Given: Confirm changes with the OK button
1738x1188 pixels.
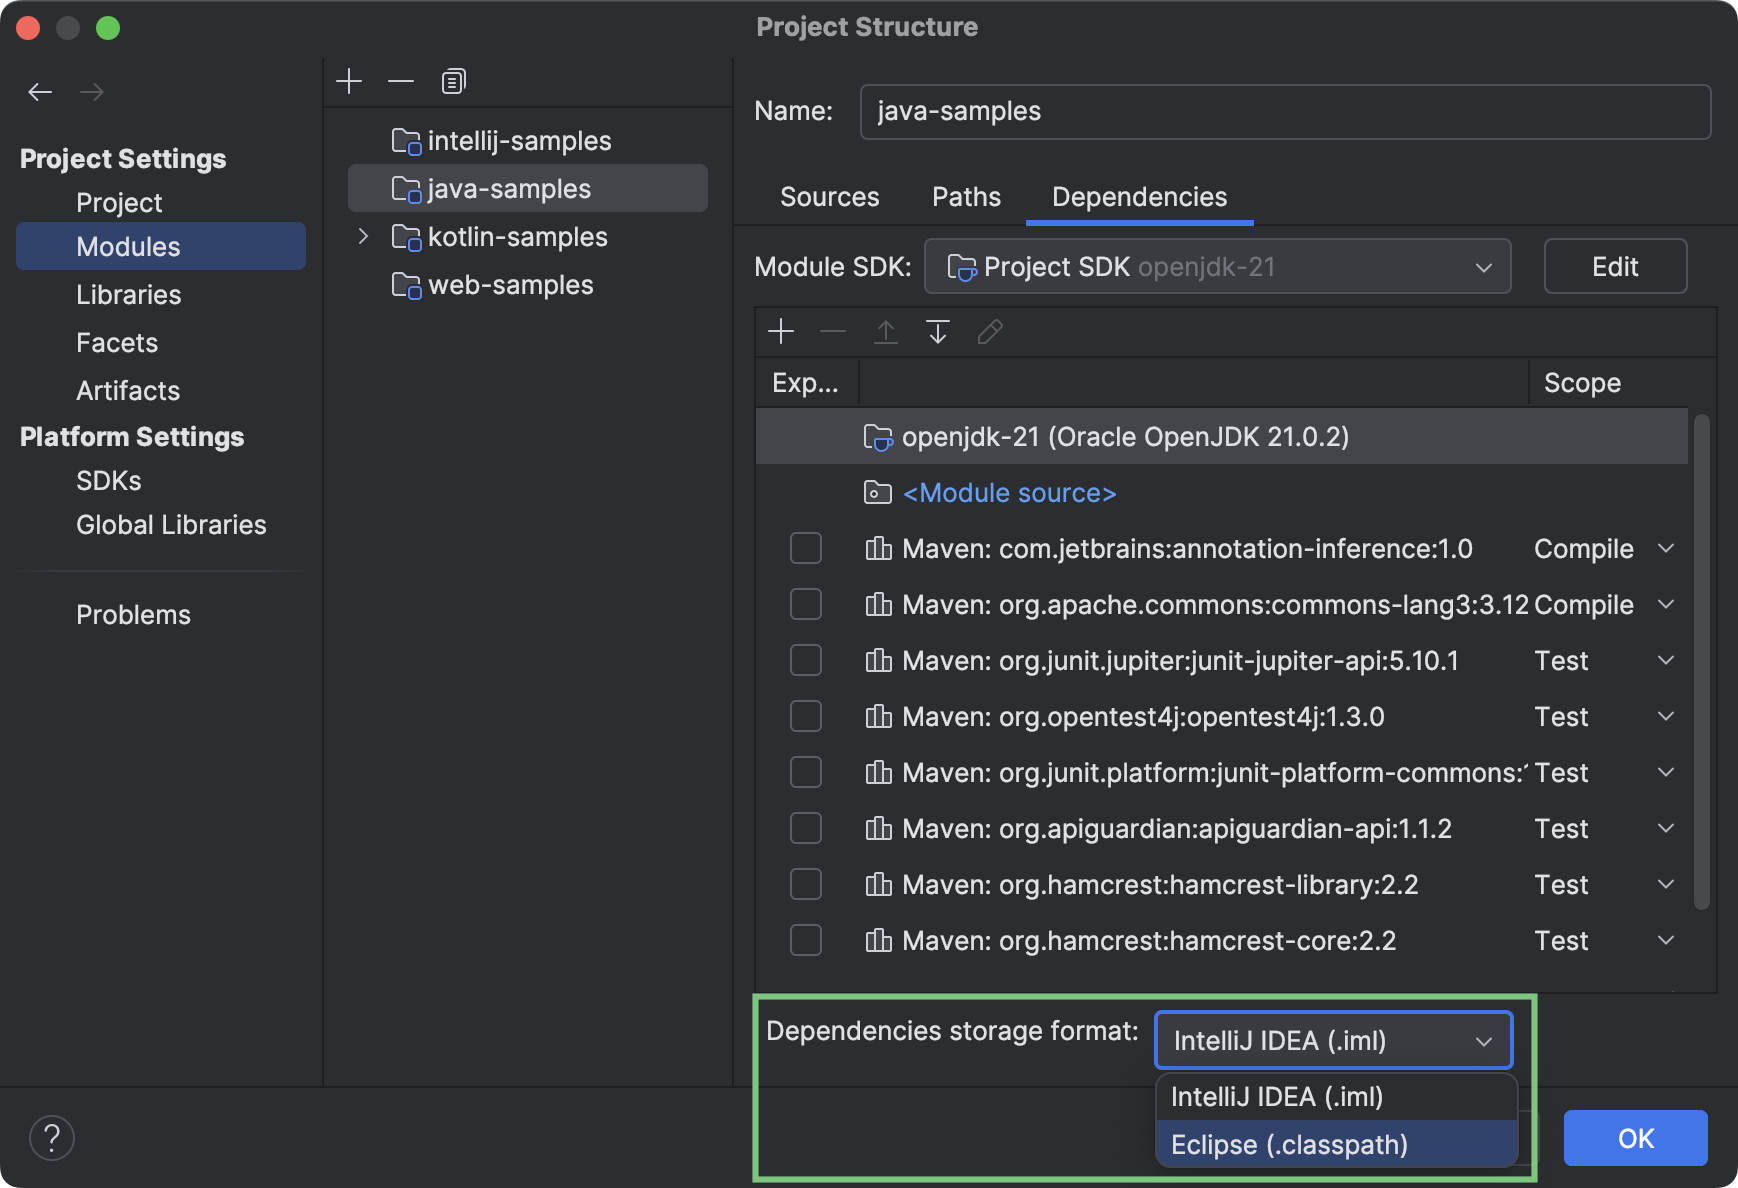Looking at the screenshot, I should tap(1635, 1137).
